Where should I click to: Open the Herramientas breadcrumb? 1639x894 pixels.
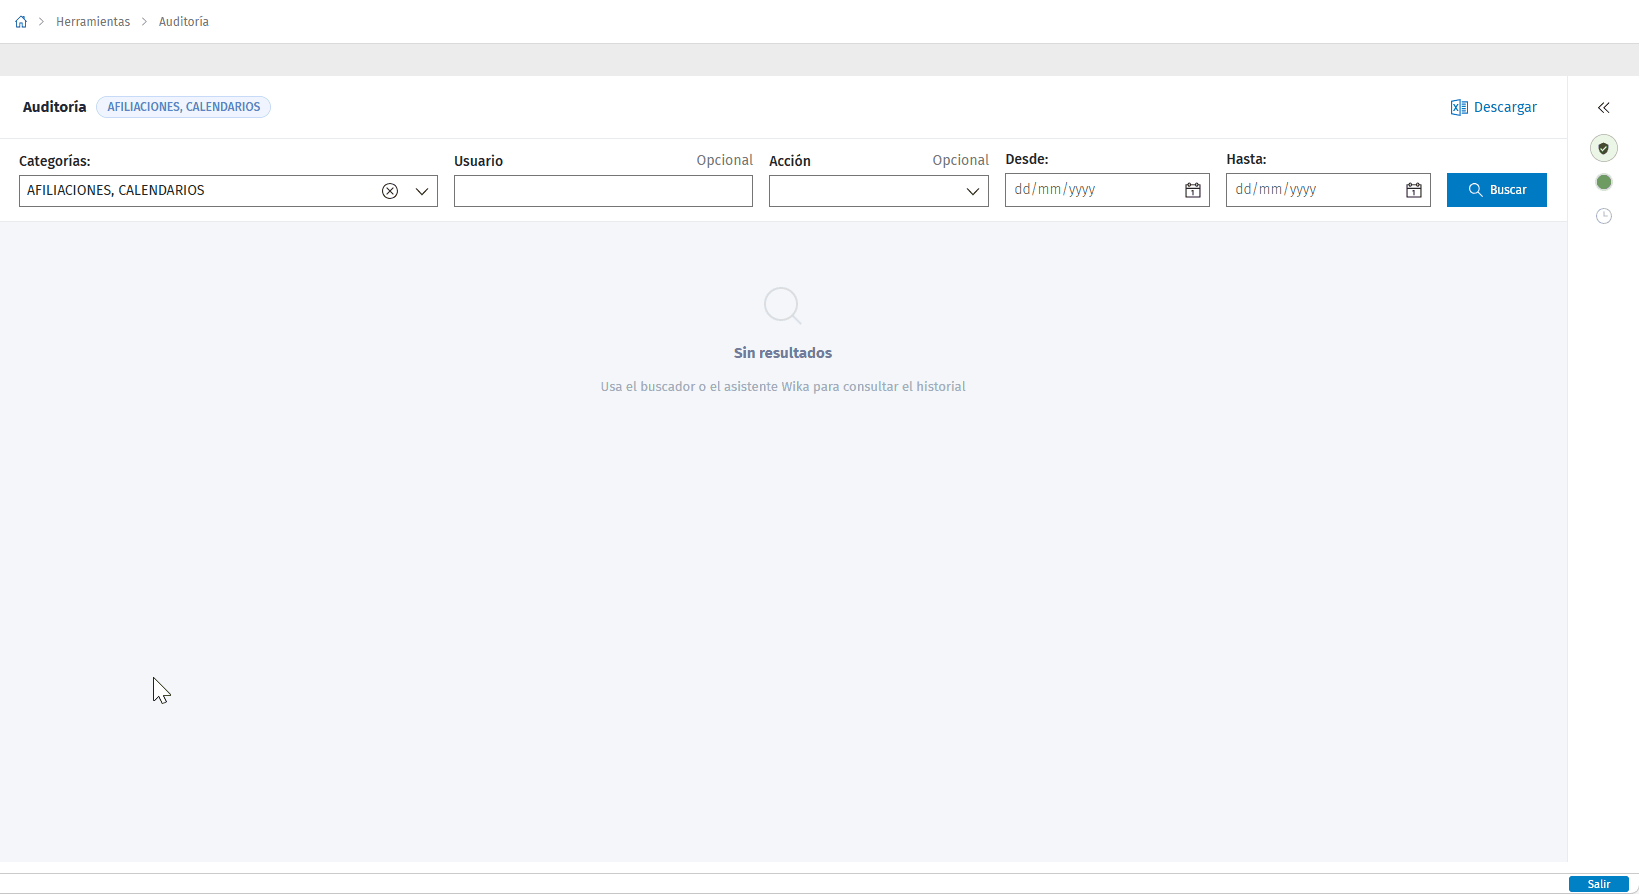pyautogui.click(x=93, y=22)
